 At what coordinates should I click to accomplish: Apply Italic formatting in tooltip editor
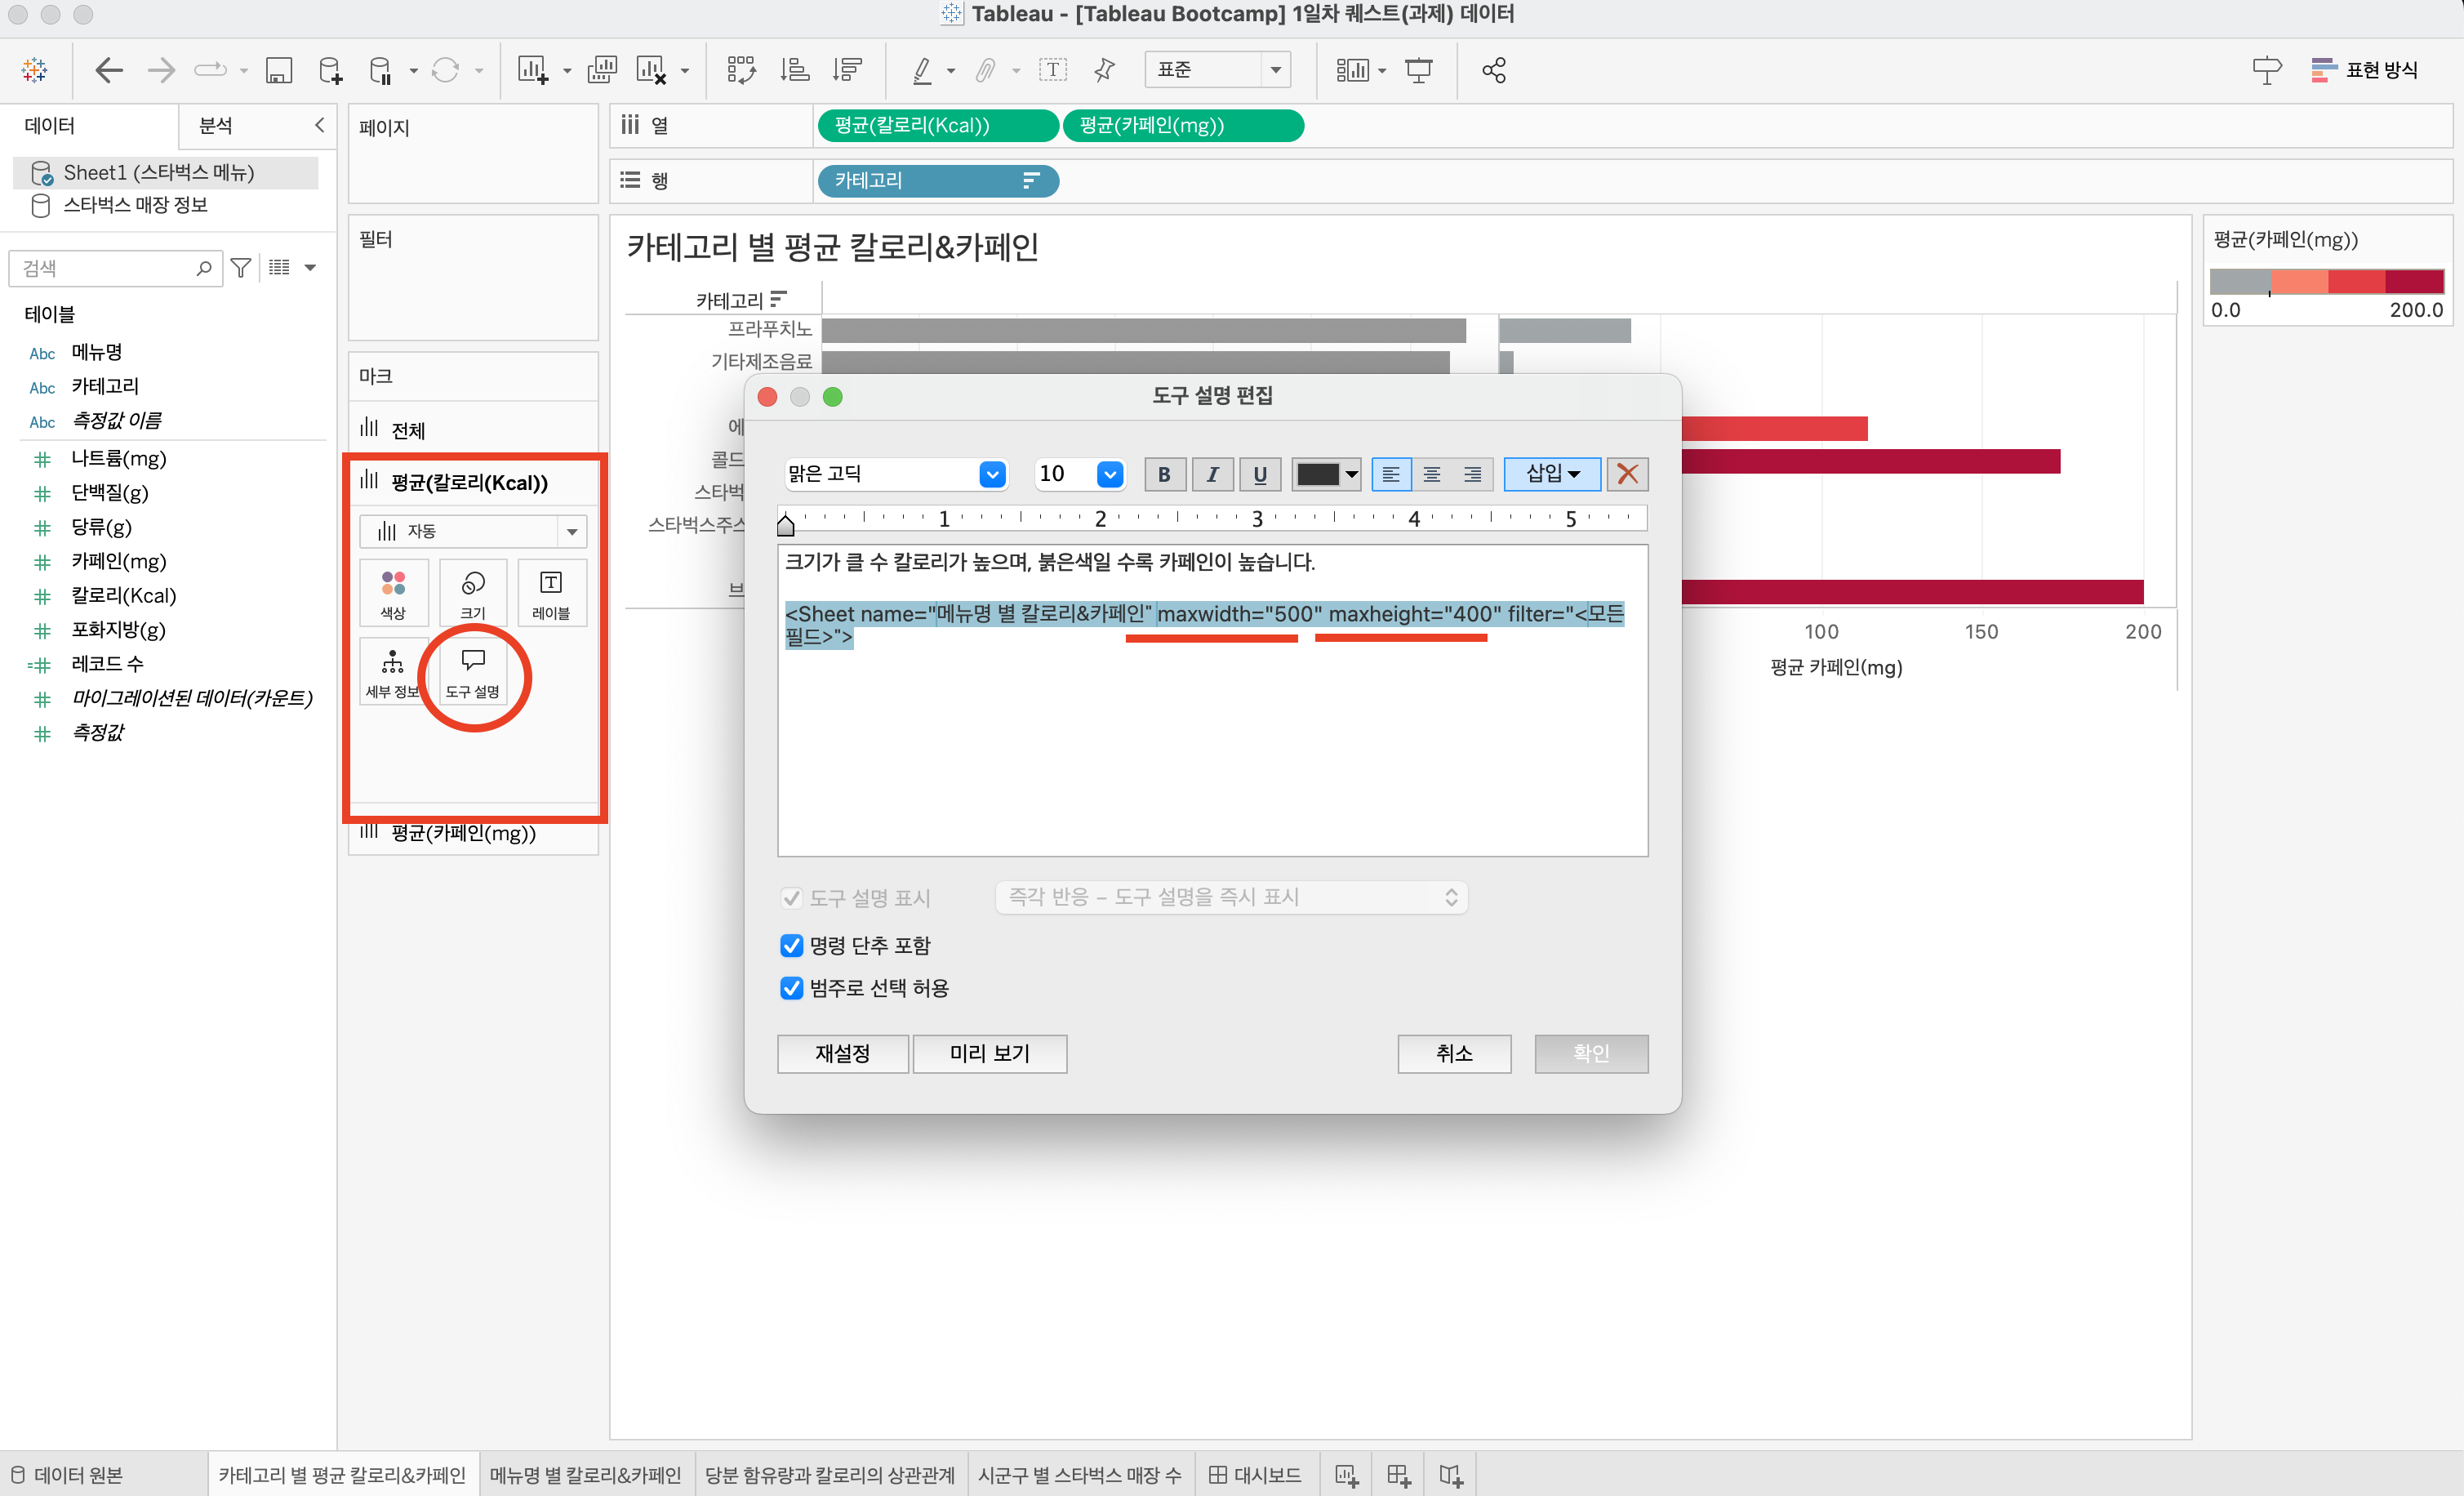[x=1212, y=474]
